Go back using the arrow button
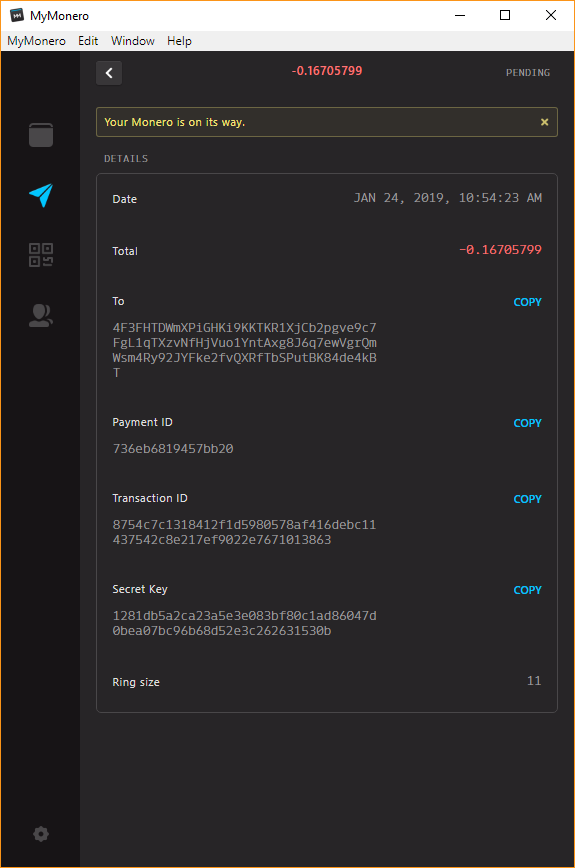This screenshot has width=575, height=868. point(109,73)
